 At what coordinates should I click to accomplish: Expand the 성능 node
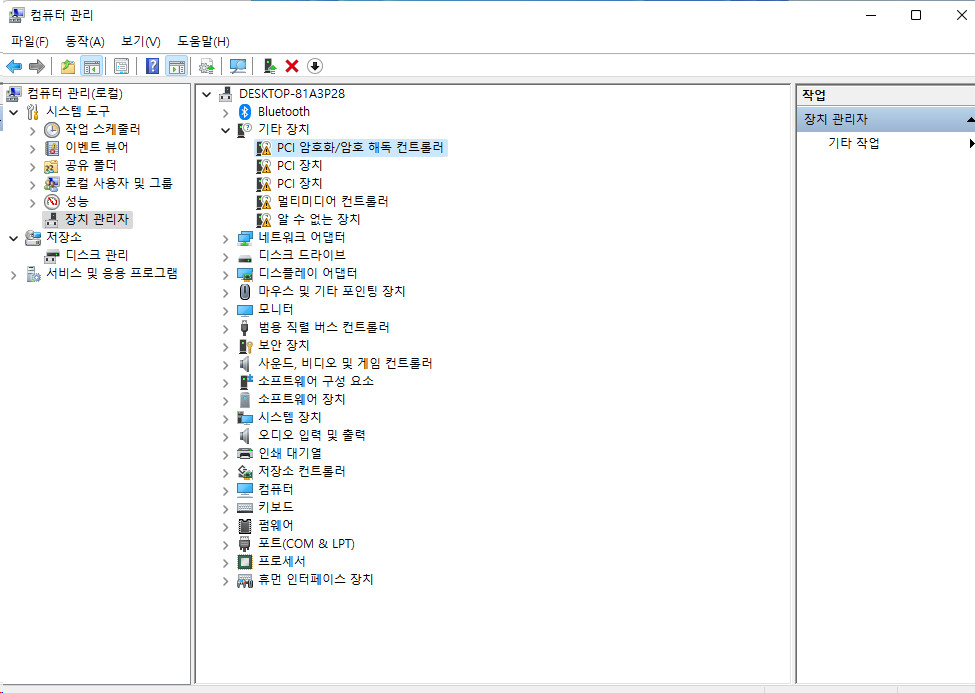click(x=32, y=203)
